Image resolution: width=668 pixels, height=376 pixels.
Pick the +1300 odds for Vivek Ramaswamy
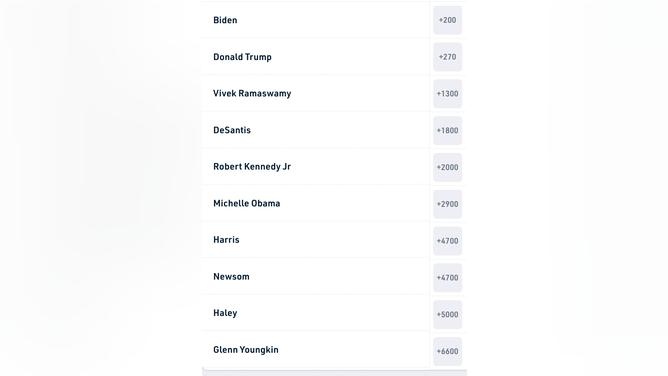447,94
